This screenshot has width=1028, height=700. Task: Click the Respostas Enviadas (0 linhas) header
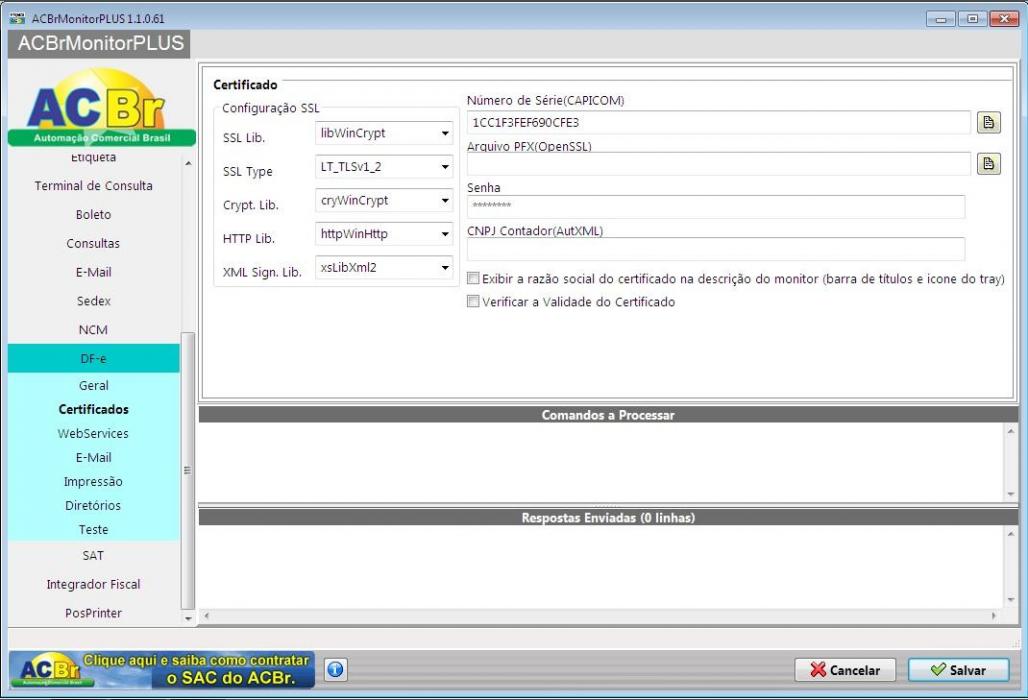[608, 518]
